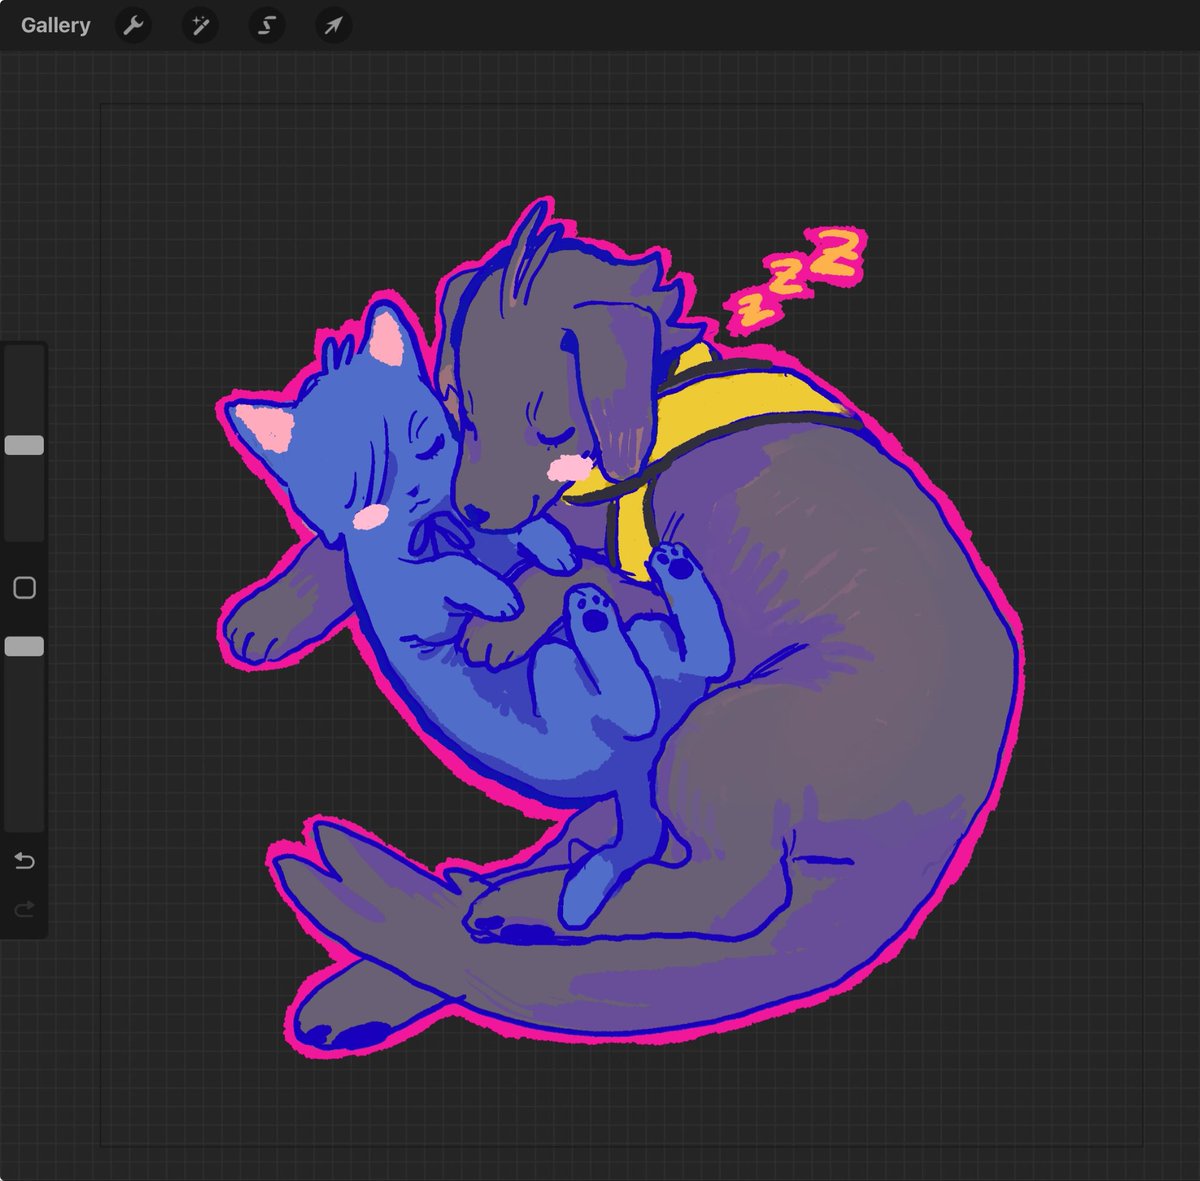Adjust the brush size slider

[x=23, y=443]
